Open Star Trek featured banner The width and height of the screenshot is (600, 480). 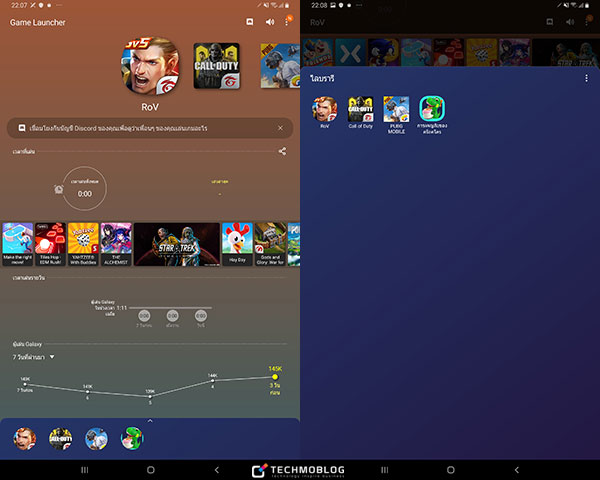pos(177,244)
